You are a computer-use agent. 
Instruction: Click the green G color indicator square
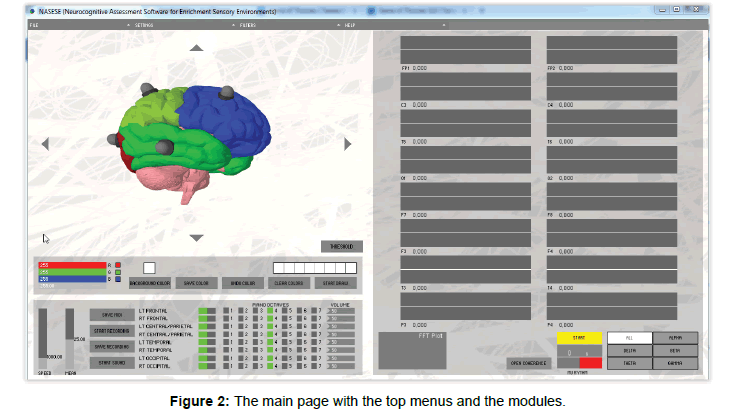[x=120, y=272]
